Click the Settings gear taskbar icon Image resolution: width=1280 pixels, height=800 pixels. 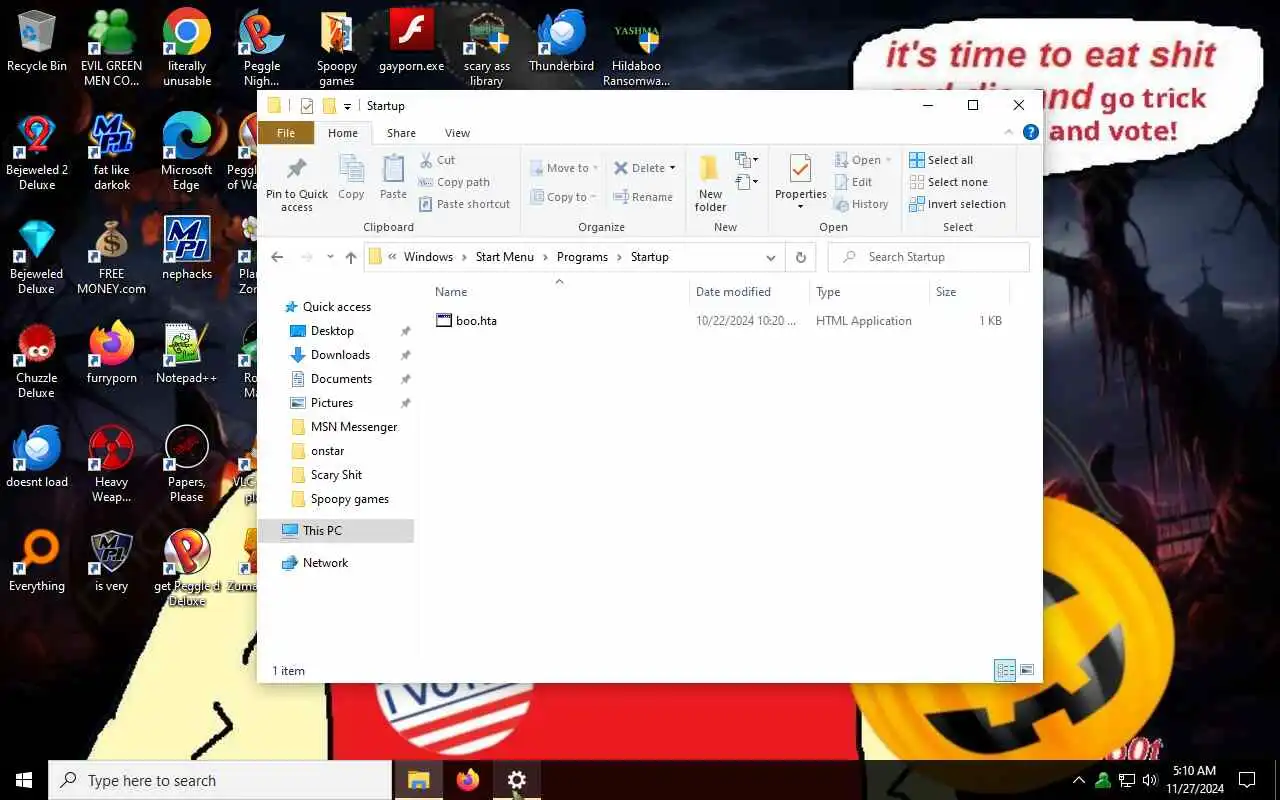point(516,780)
